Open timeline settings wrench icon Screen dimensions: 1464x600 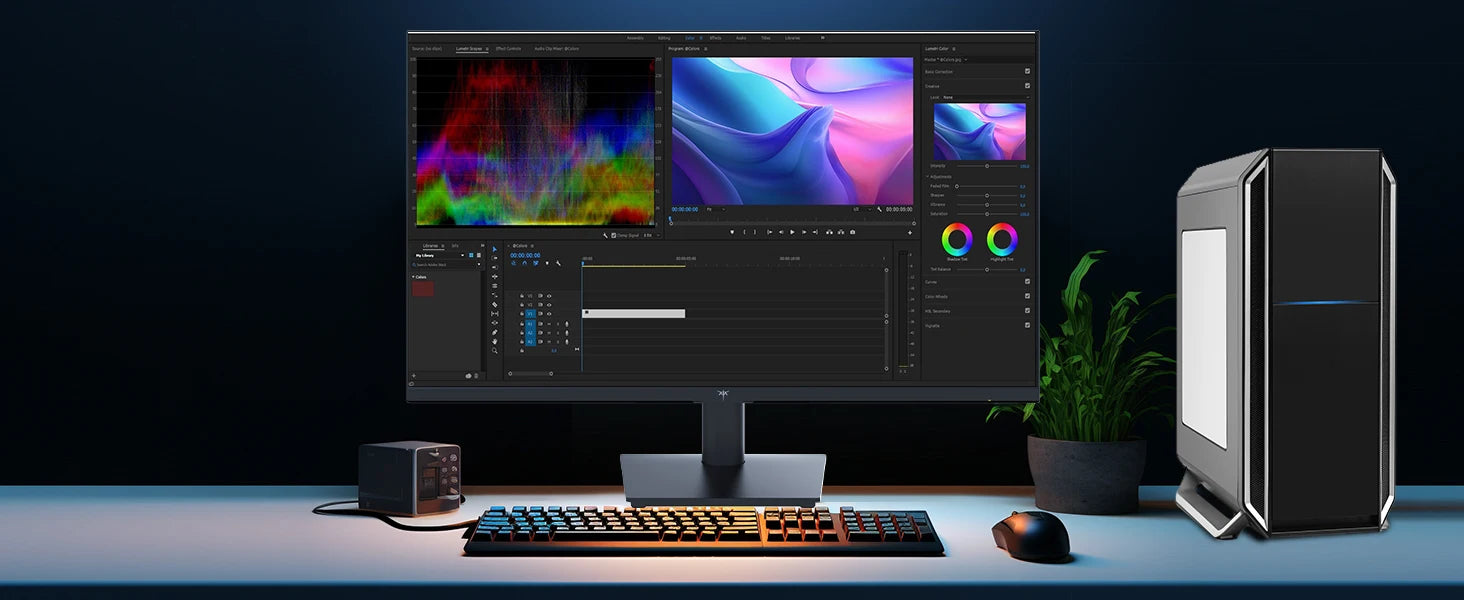point(558,263)
